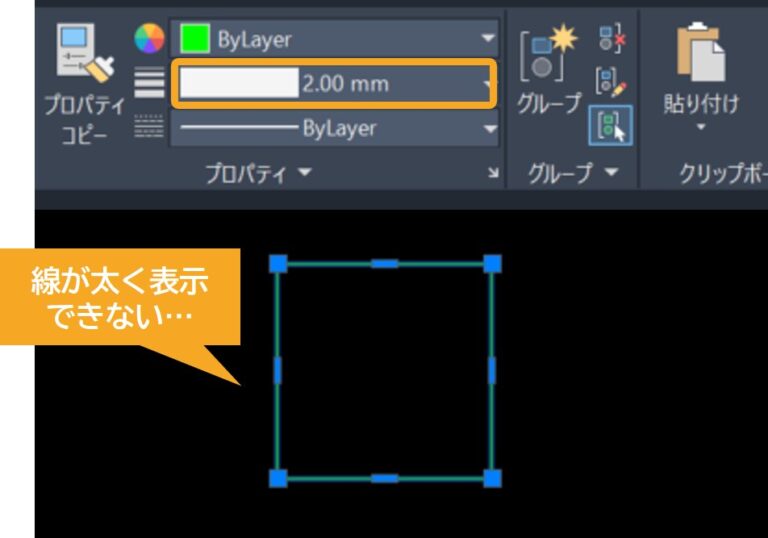Expand the グループ panel title

pyautogui.click(x=574, y=173)
